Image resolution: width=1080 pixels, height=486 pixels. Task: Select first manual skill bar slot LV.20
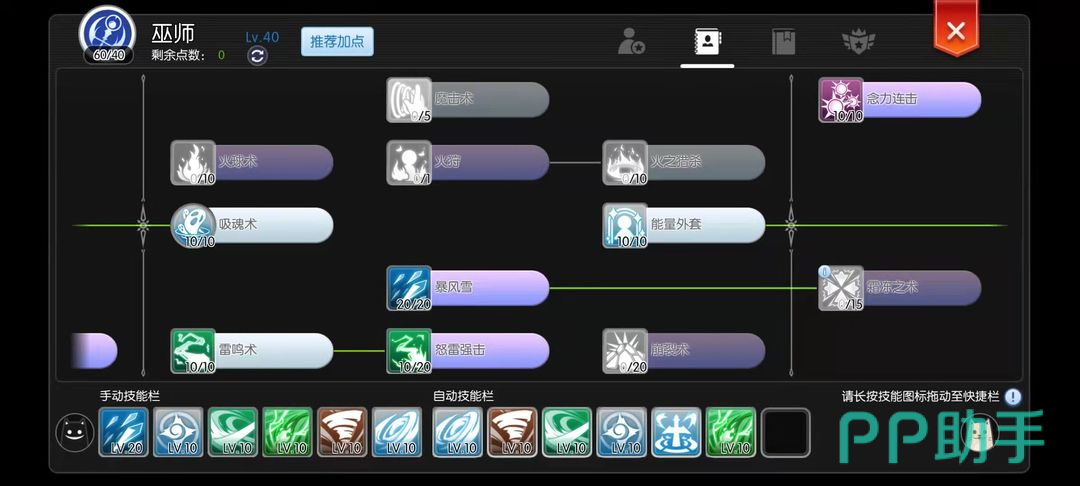[x=124, y=432]
